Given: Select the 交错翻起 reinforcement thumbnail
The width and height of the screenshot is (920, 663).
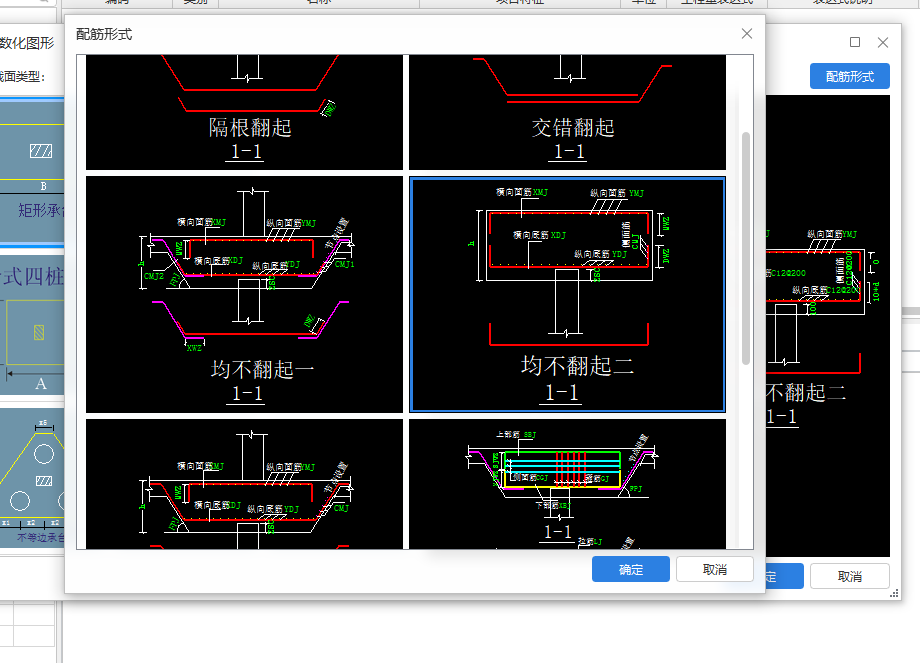Looking at the screenshot, I should coord(567,112).
